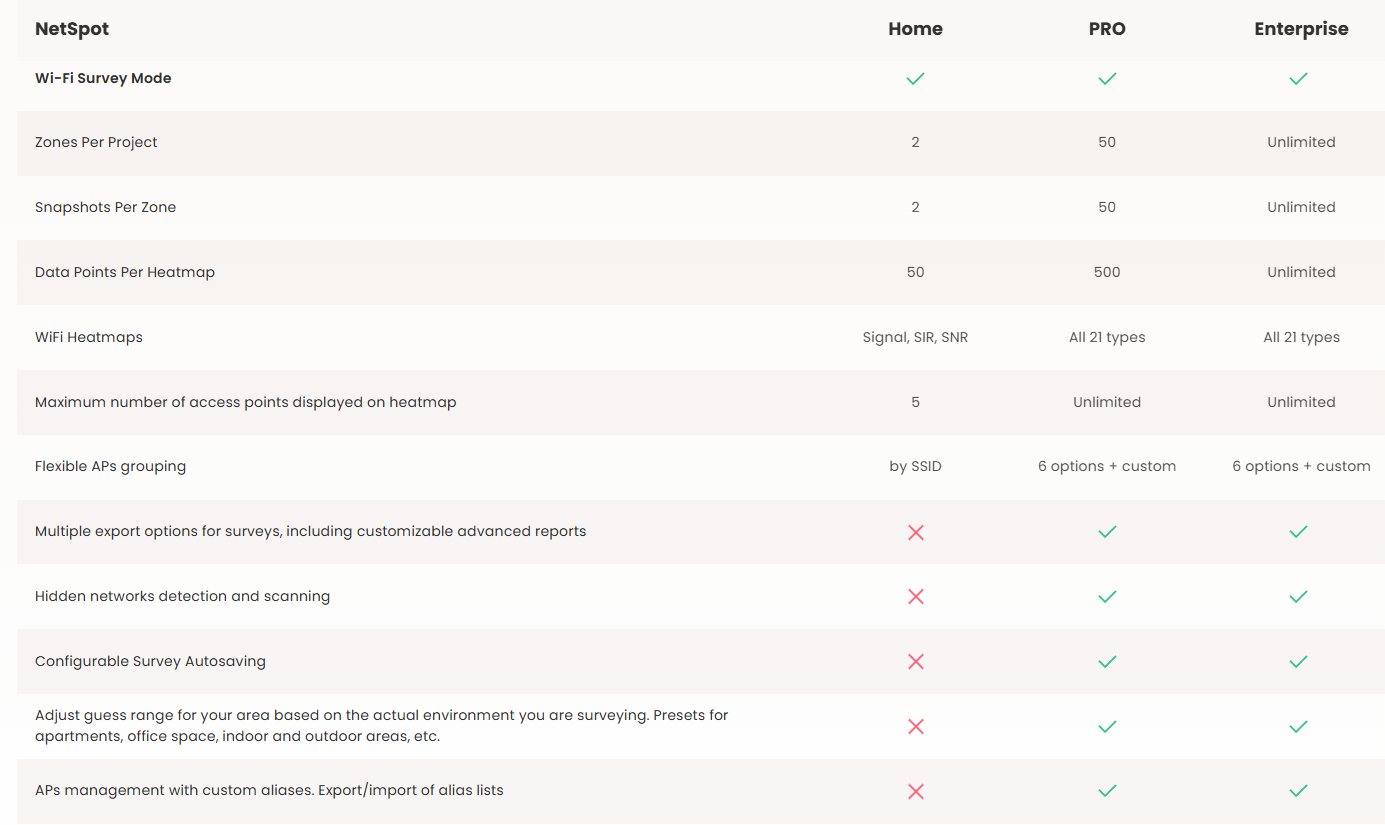Viewport: 1385px width, 825px height.
Task: Click the PRO checkmark for hidden networks detection
Action: click(1107, 597)
